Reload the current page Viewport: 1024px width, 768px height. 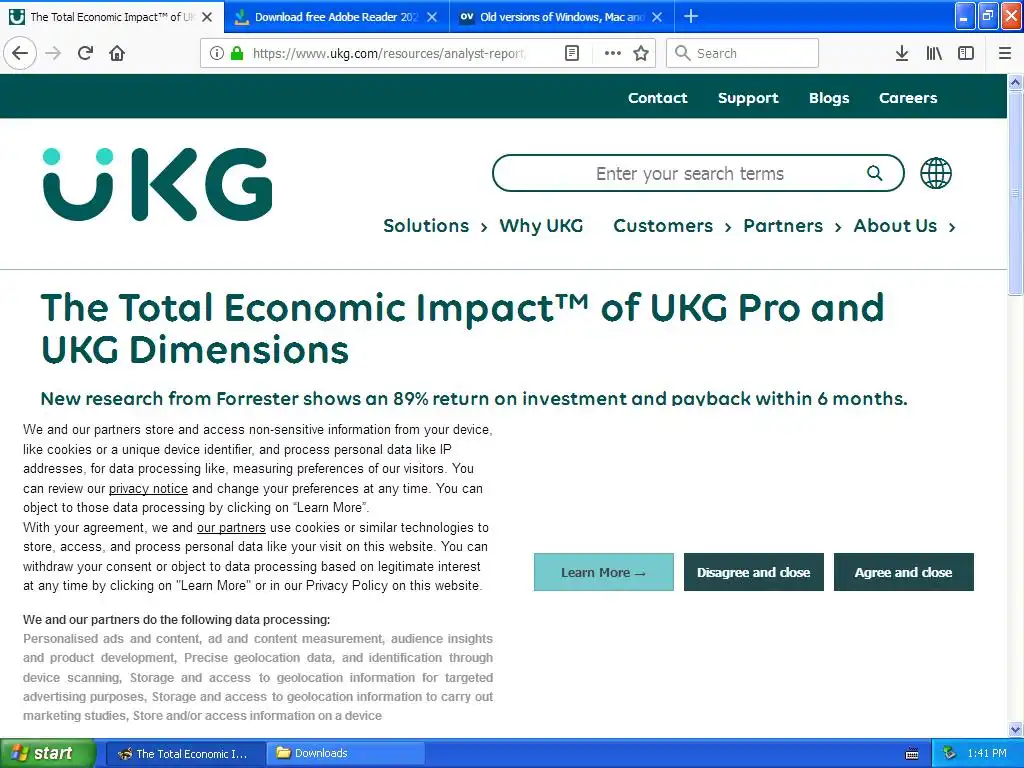pos(85,53)
